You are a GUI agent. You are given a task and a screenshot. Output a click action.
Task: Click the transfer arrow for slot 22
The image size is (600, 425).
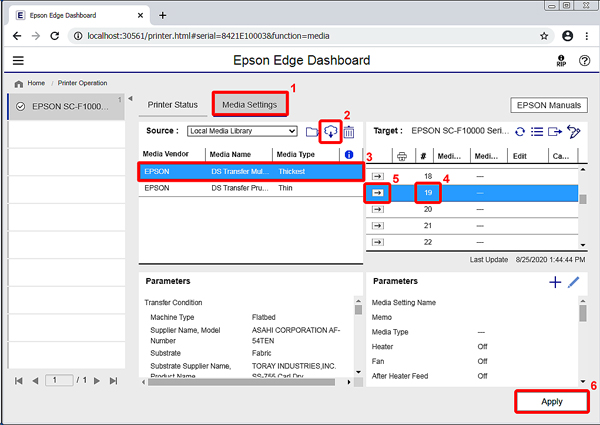378,242
